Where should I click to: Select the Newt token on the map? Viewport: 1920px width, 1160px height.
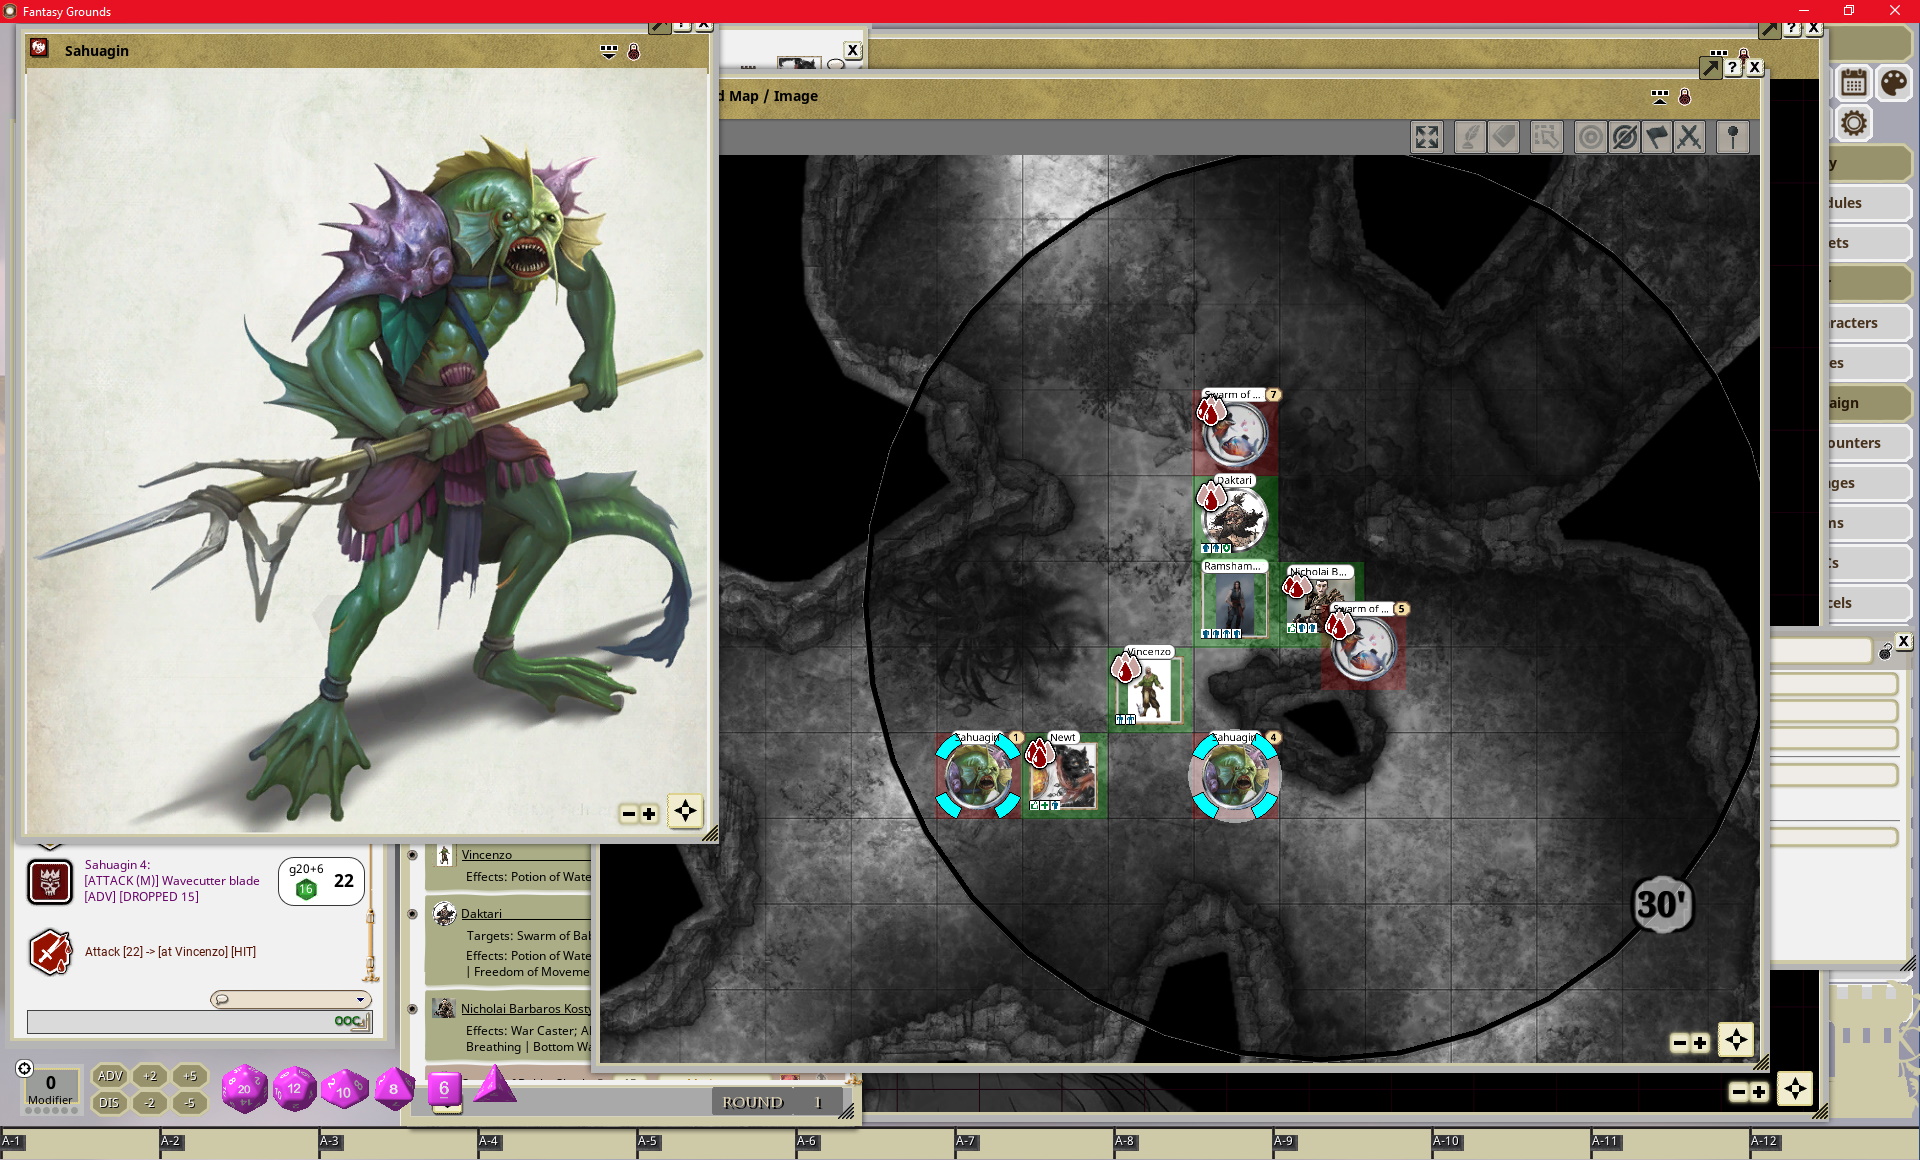1064,776
